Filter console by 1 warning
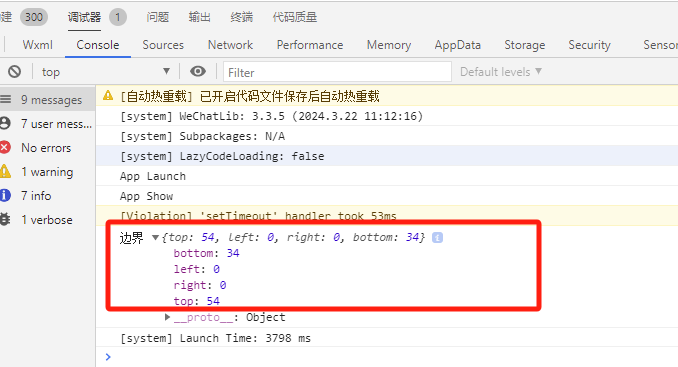678x367 pixels. pyautogui.click(x=48, y=172)
